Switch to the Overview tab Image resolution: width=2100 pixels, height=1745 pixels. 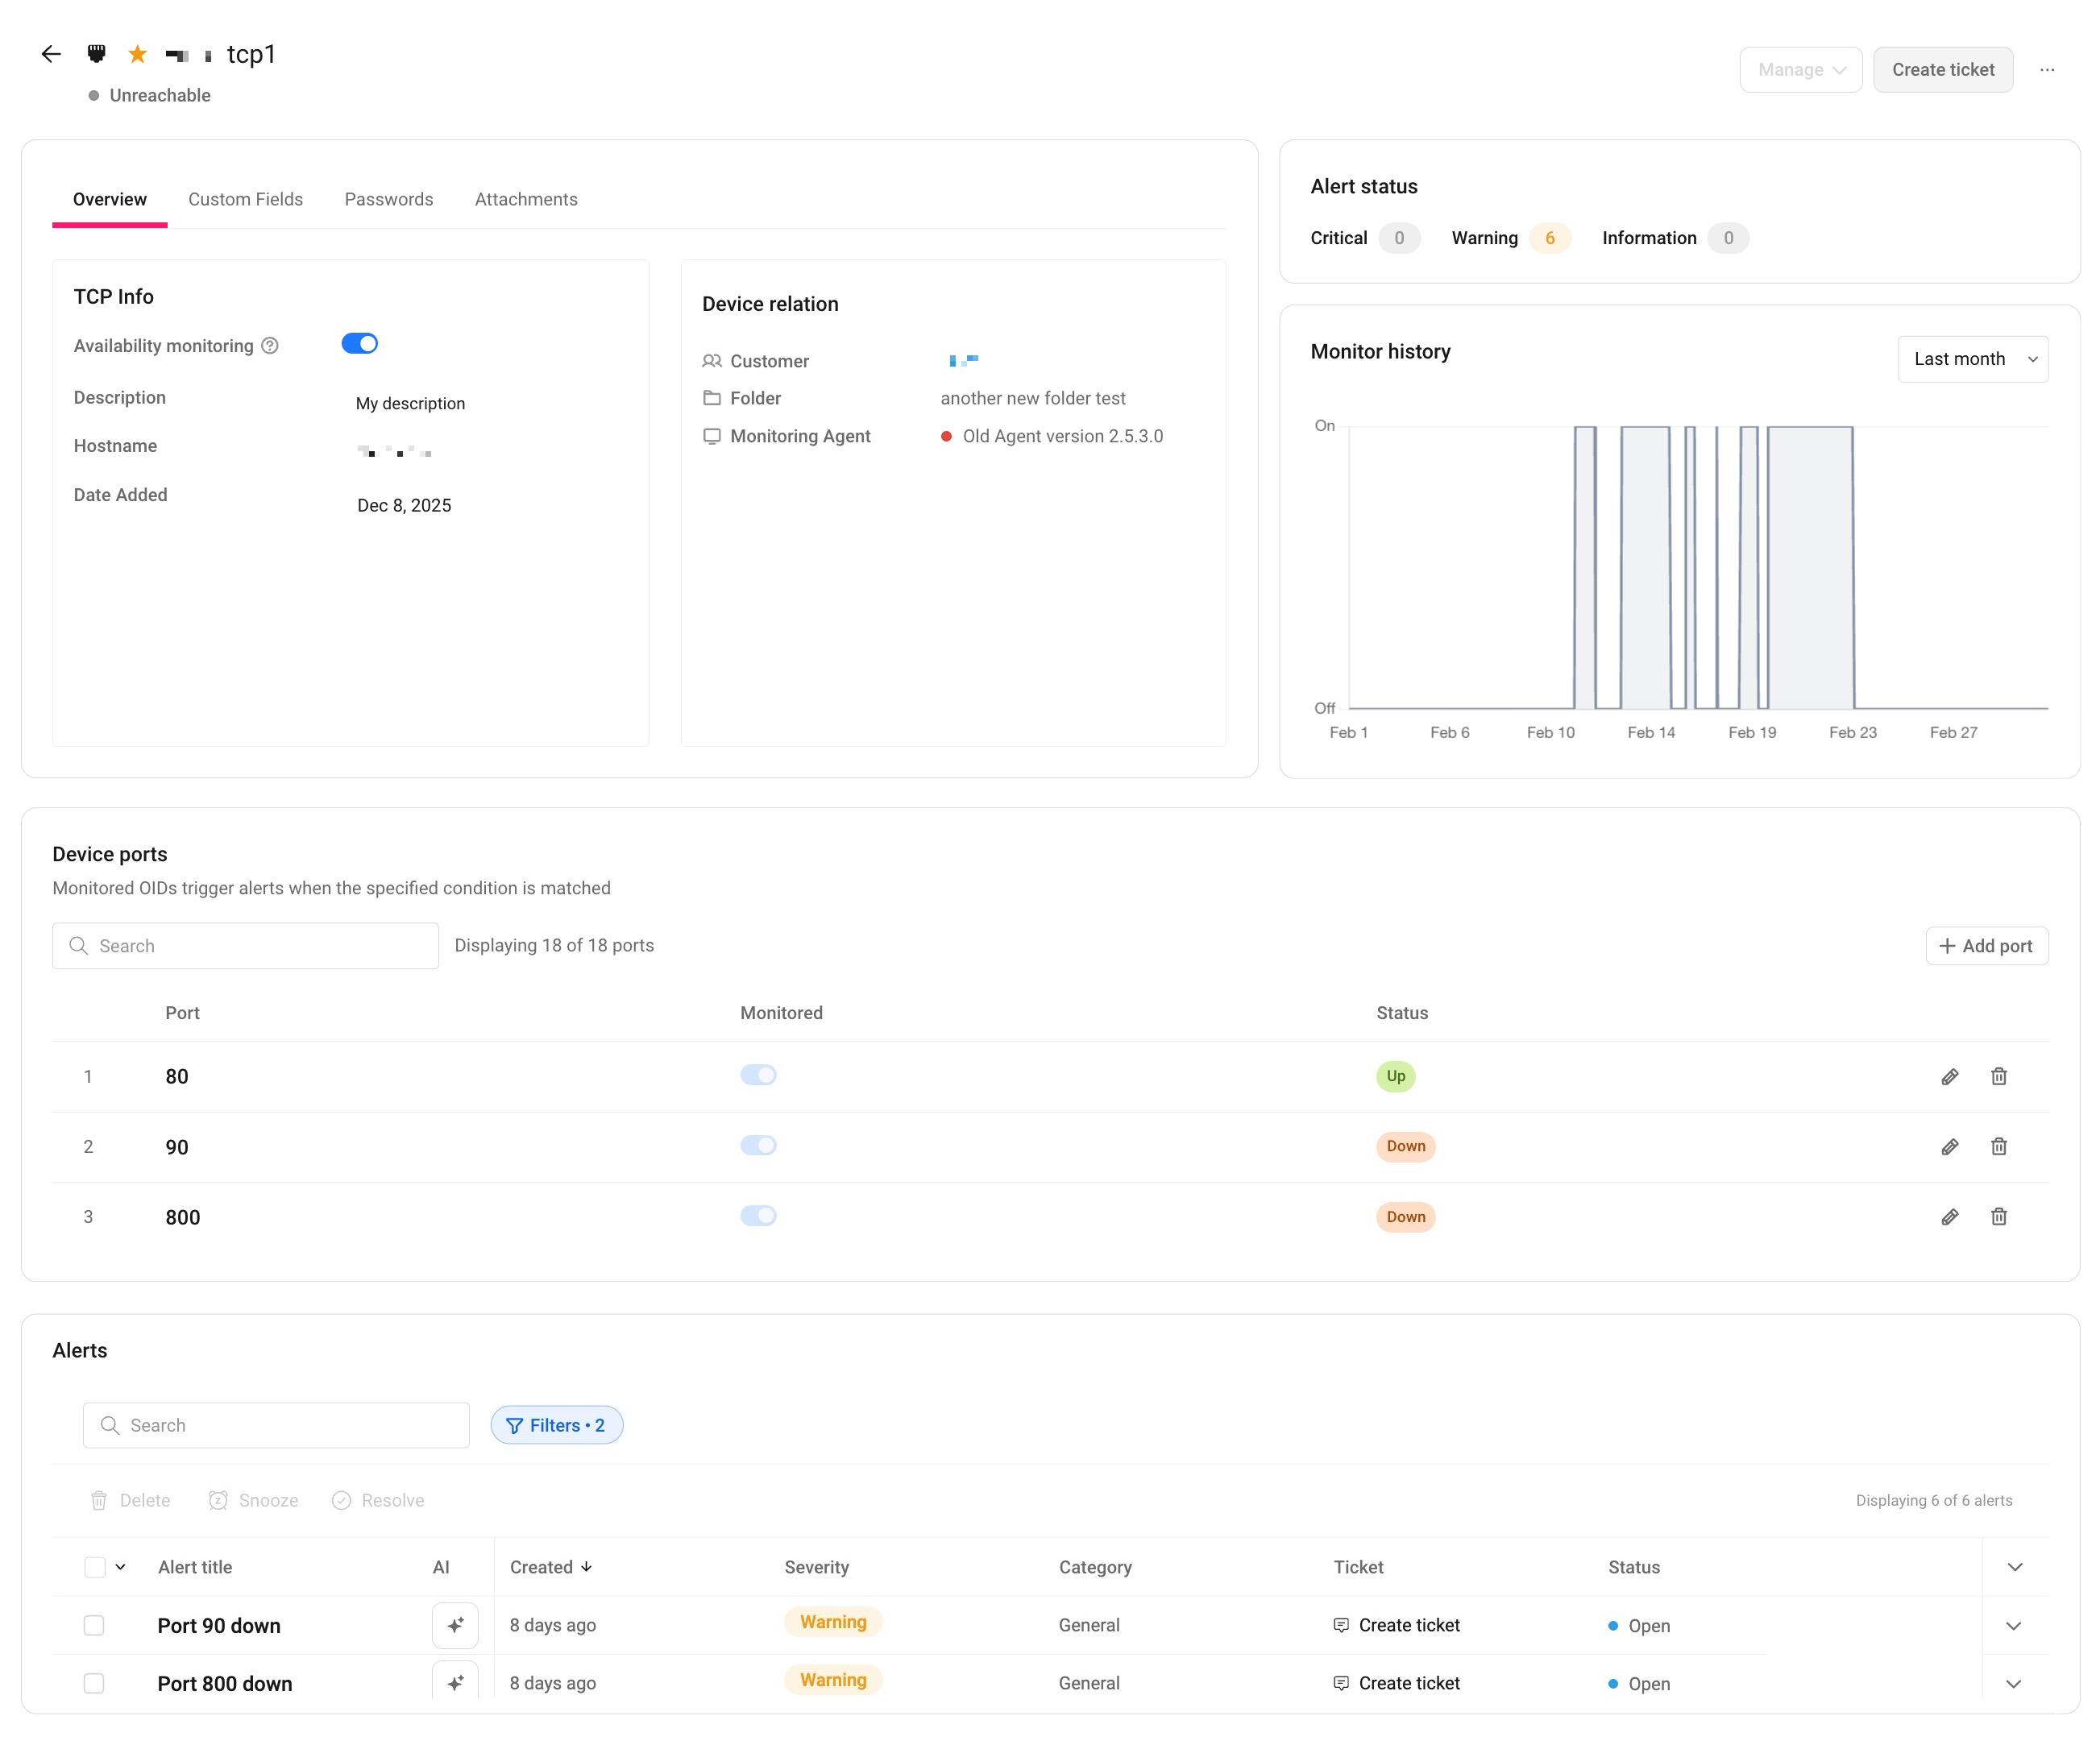(110, 199)
